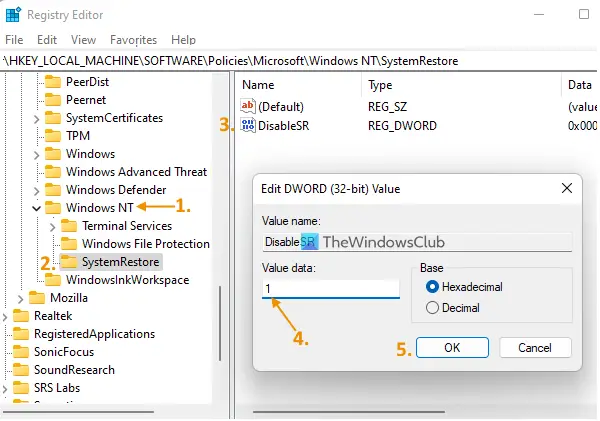Collapse the Windows NT key
The height and width of the screenshot is (421, 600).
[x=36, y=209]
